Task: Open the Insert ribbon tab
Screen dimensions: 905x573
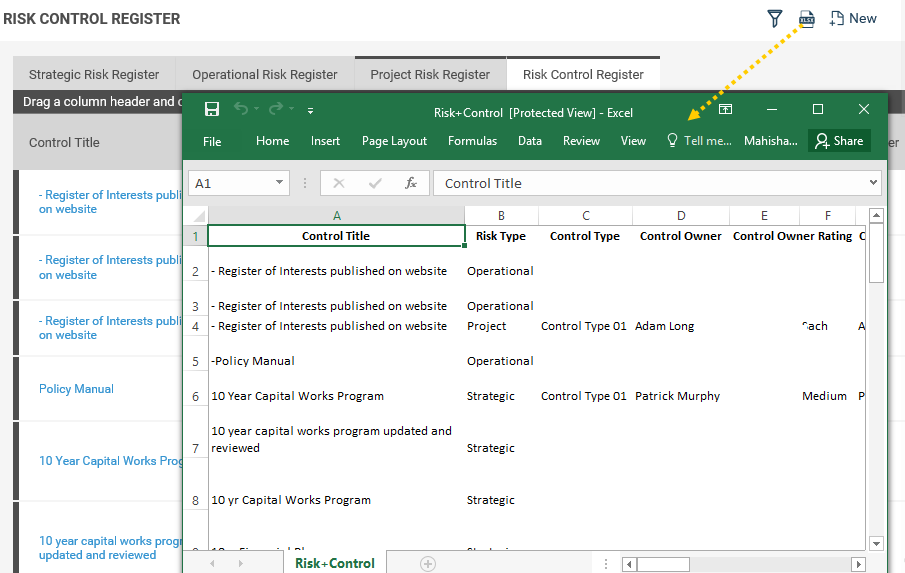Action: point(325,141)
